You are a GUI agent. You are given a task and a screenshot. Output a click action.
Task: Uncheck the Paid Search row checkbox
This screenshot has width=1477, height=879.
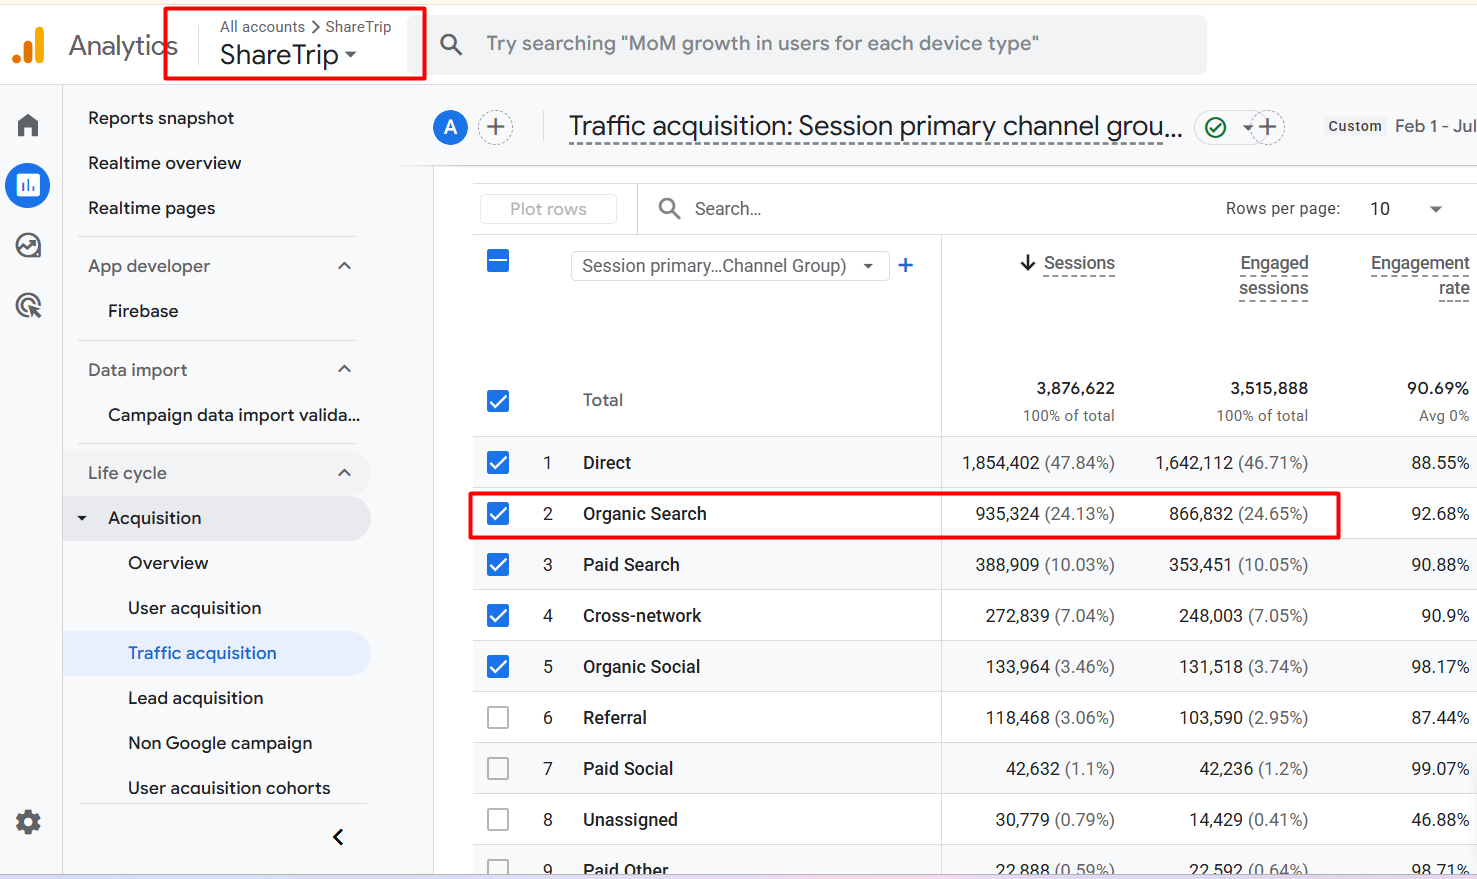tap(498, 564)
